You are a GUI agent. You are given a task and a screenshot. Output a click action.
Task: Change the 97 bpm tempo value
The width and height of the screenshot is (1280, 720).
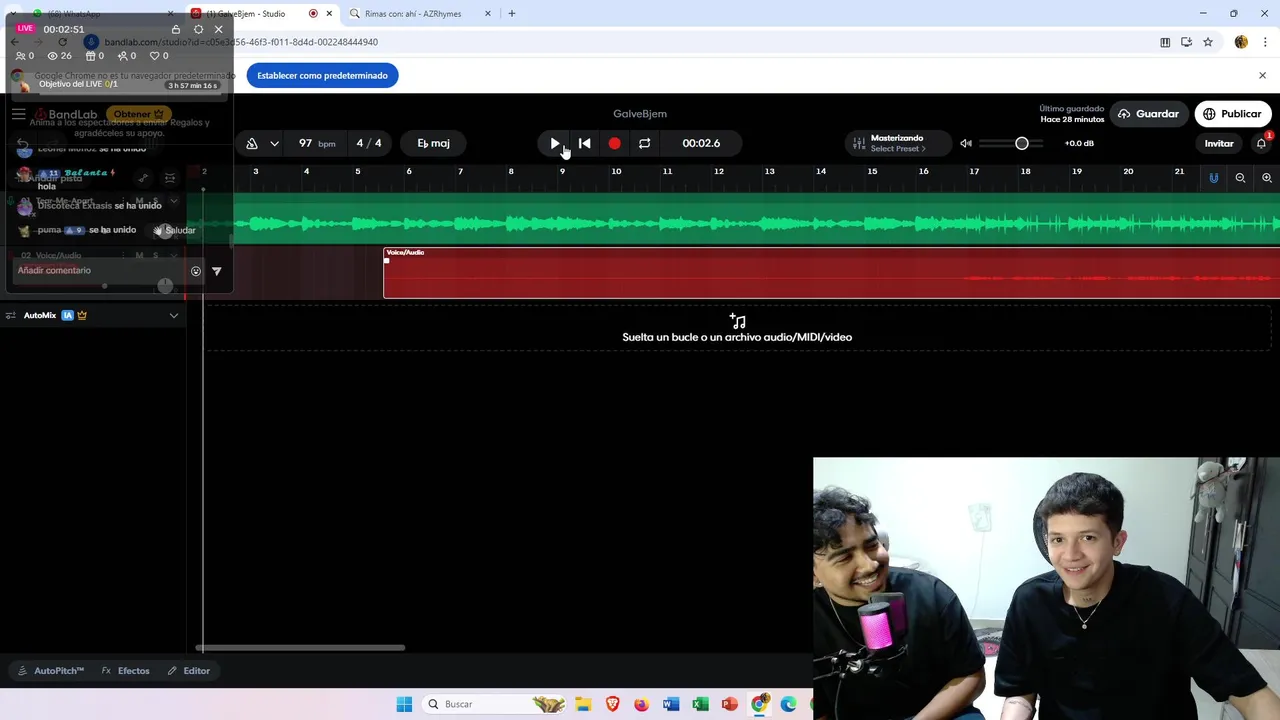pos(316,143)
